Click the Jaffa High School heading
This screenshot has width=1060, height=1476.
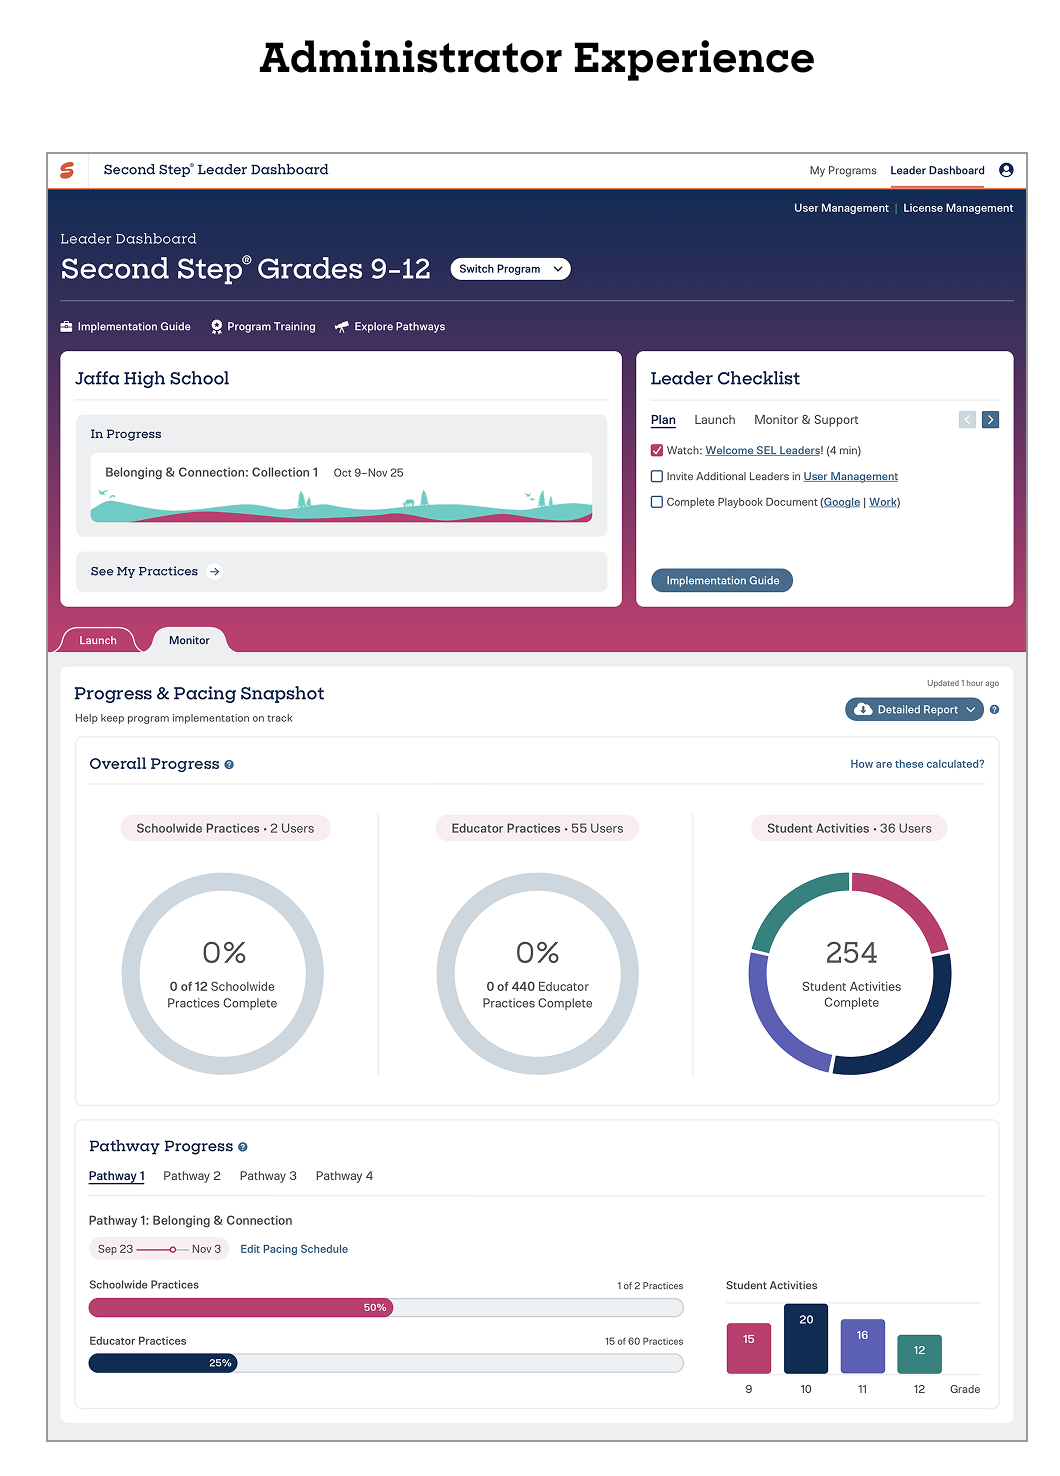152,379
